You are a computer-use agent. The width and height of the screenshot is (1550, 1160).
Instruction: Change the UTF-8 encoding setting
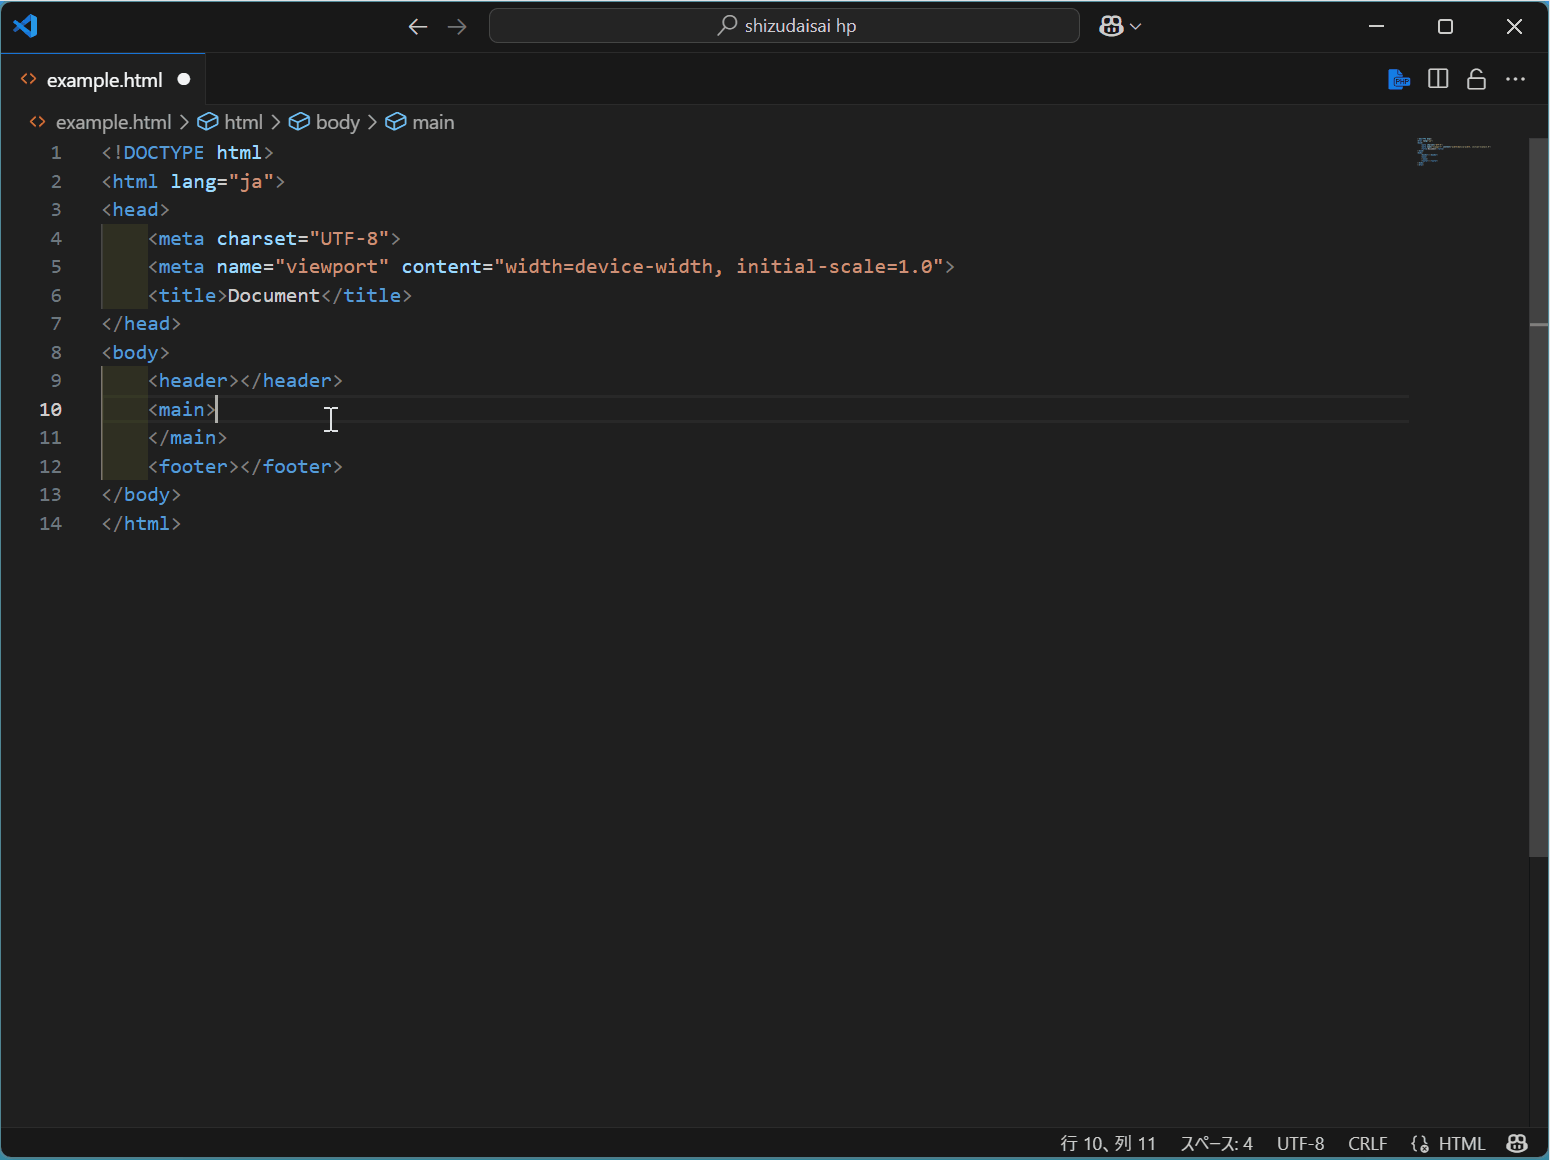click(1300, 1143)
